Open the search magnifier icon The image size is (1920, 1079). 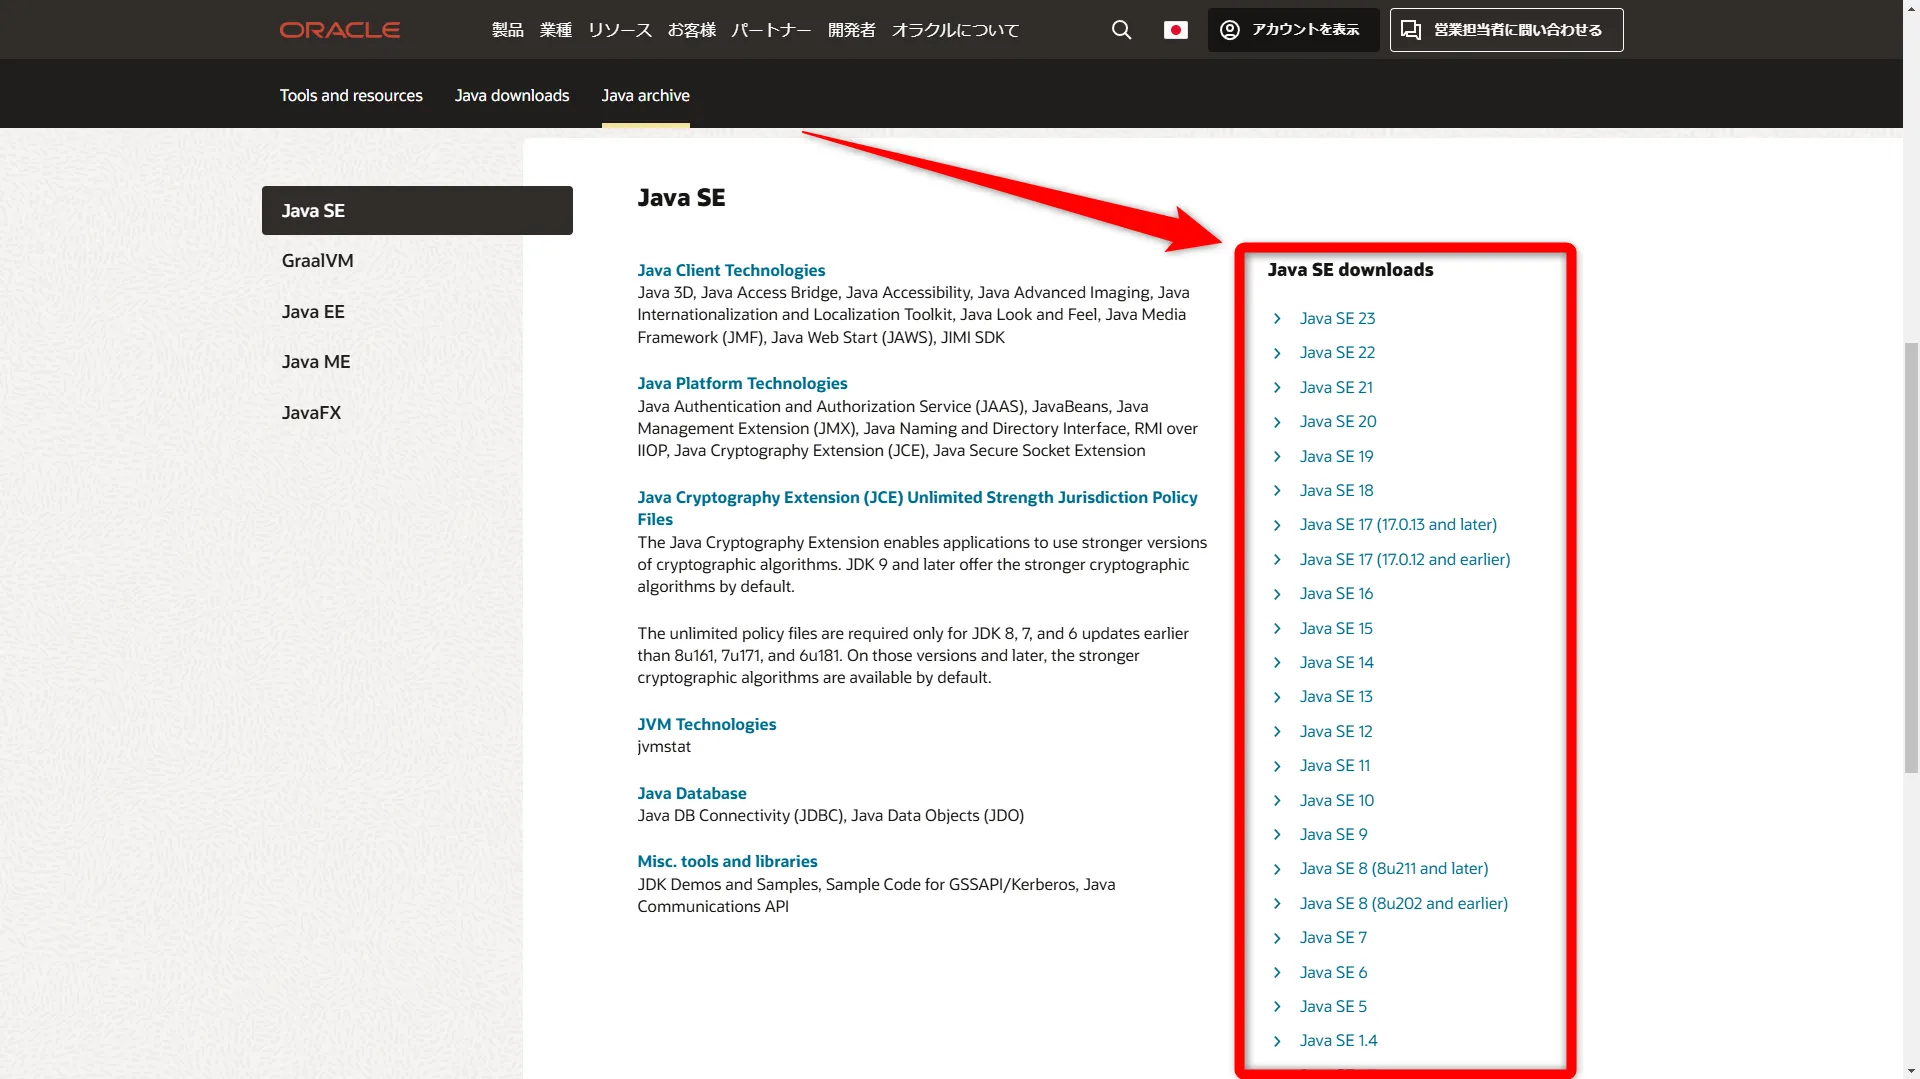click(1121, 30)
